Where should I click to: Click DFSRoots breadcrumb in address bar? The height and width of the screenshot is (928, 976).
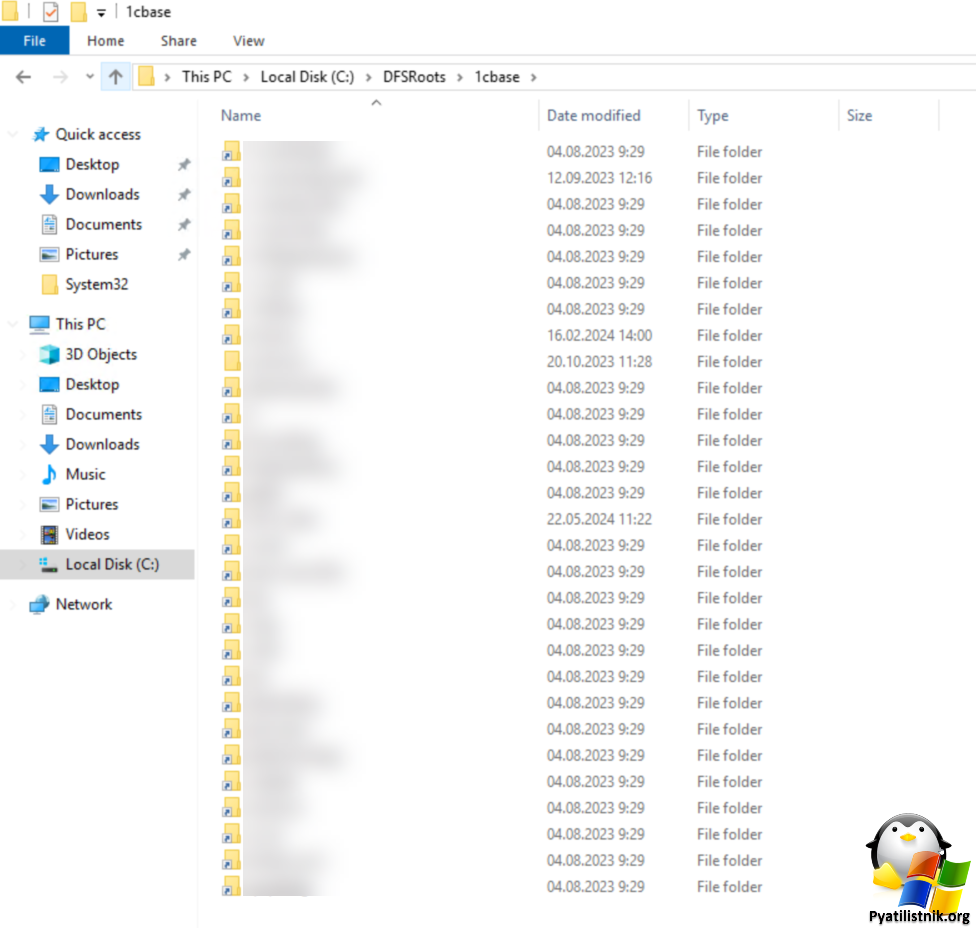(x=414, y=77)
